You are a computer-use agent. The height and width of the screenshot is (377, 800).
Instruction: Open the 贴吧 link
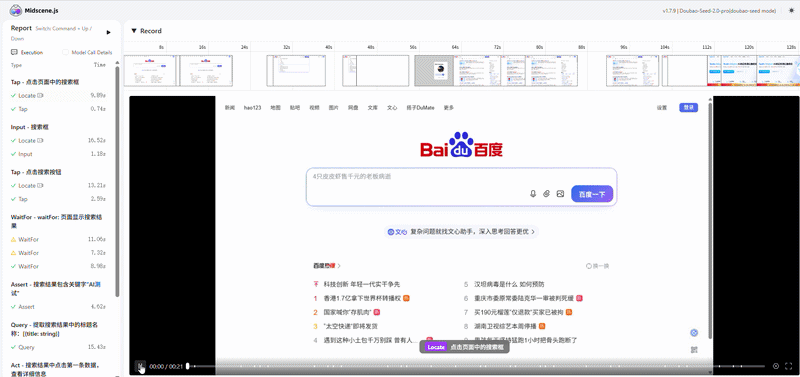click(295, 108)
